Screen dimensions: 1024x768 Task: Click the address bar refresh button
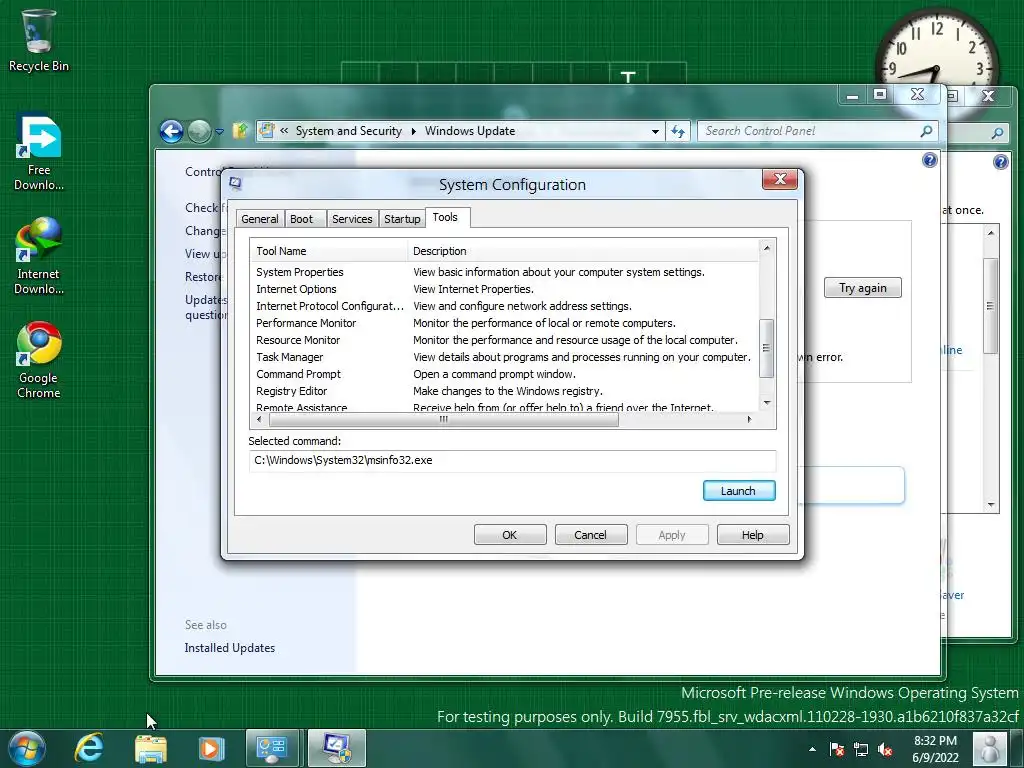point(678,131)
